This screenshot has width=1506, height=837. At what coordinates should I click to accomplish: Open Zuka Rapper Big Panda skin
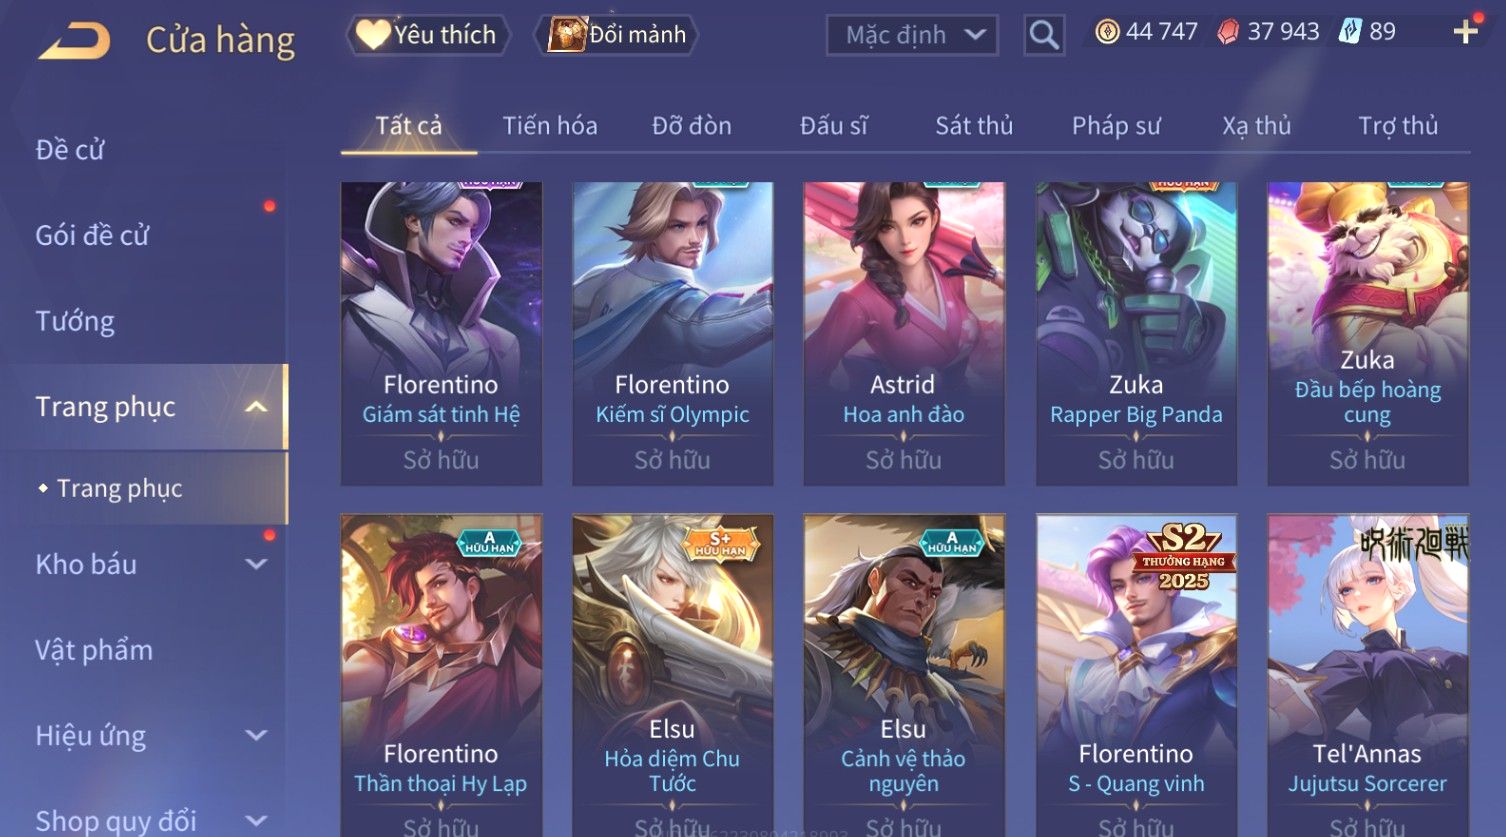coord(1136,334)
